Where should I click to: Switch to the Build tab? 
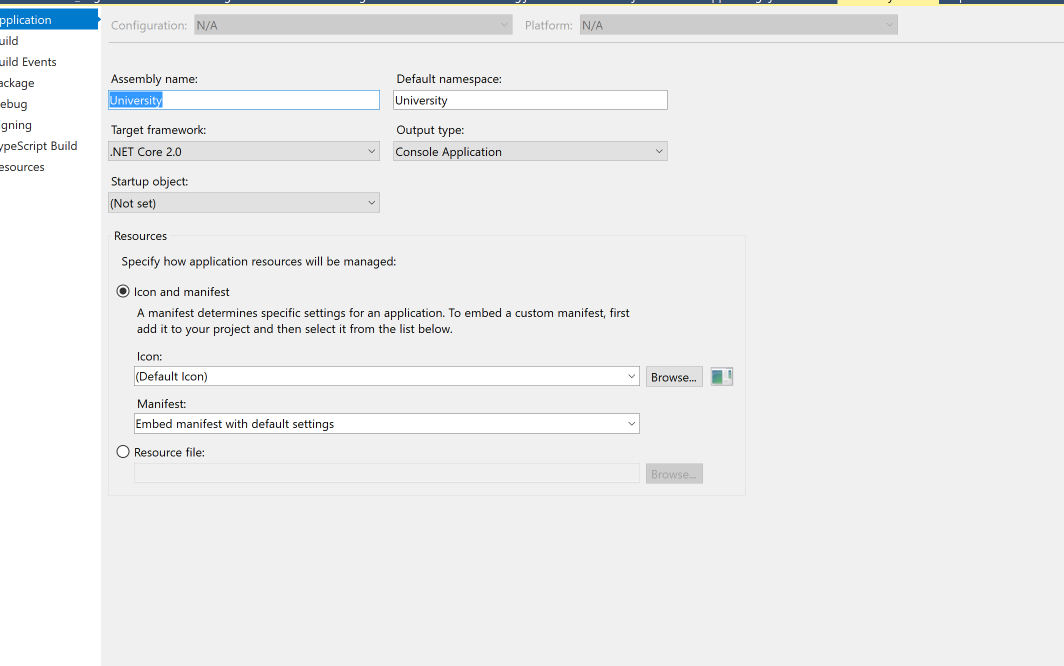click(x=10, y=40)
